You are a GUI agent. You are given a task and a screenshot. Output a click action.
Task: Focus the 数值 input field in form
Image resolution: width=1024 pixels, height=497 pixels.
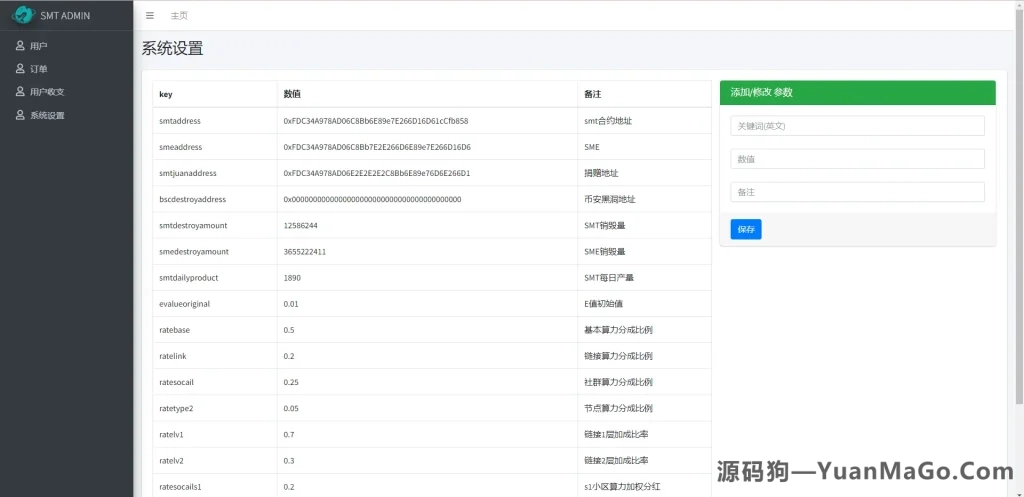pyautogui.click(x=857, y=159)
